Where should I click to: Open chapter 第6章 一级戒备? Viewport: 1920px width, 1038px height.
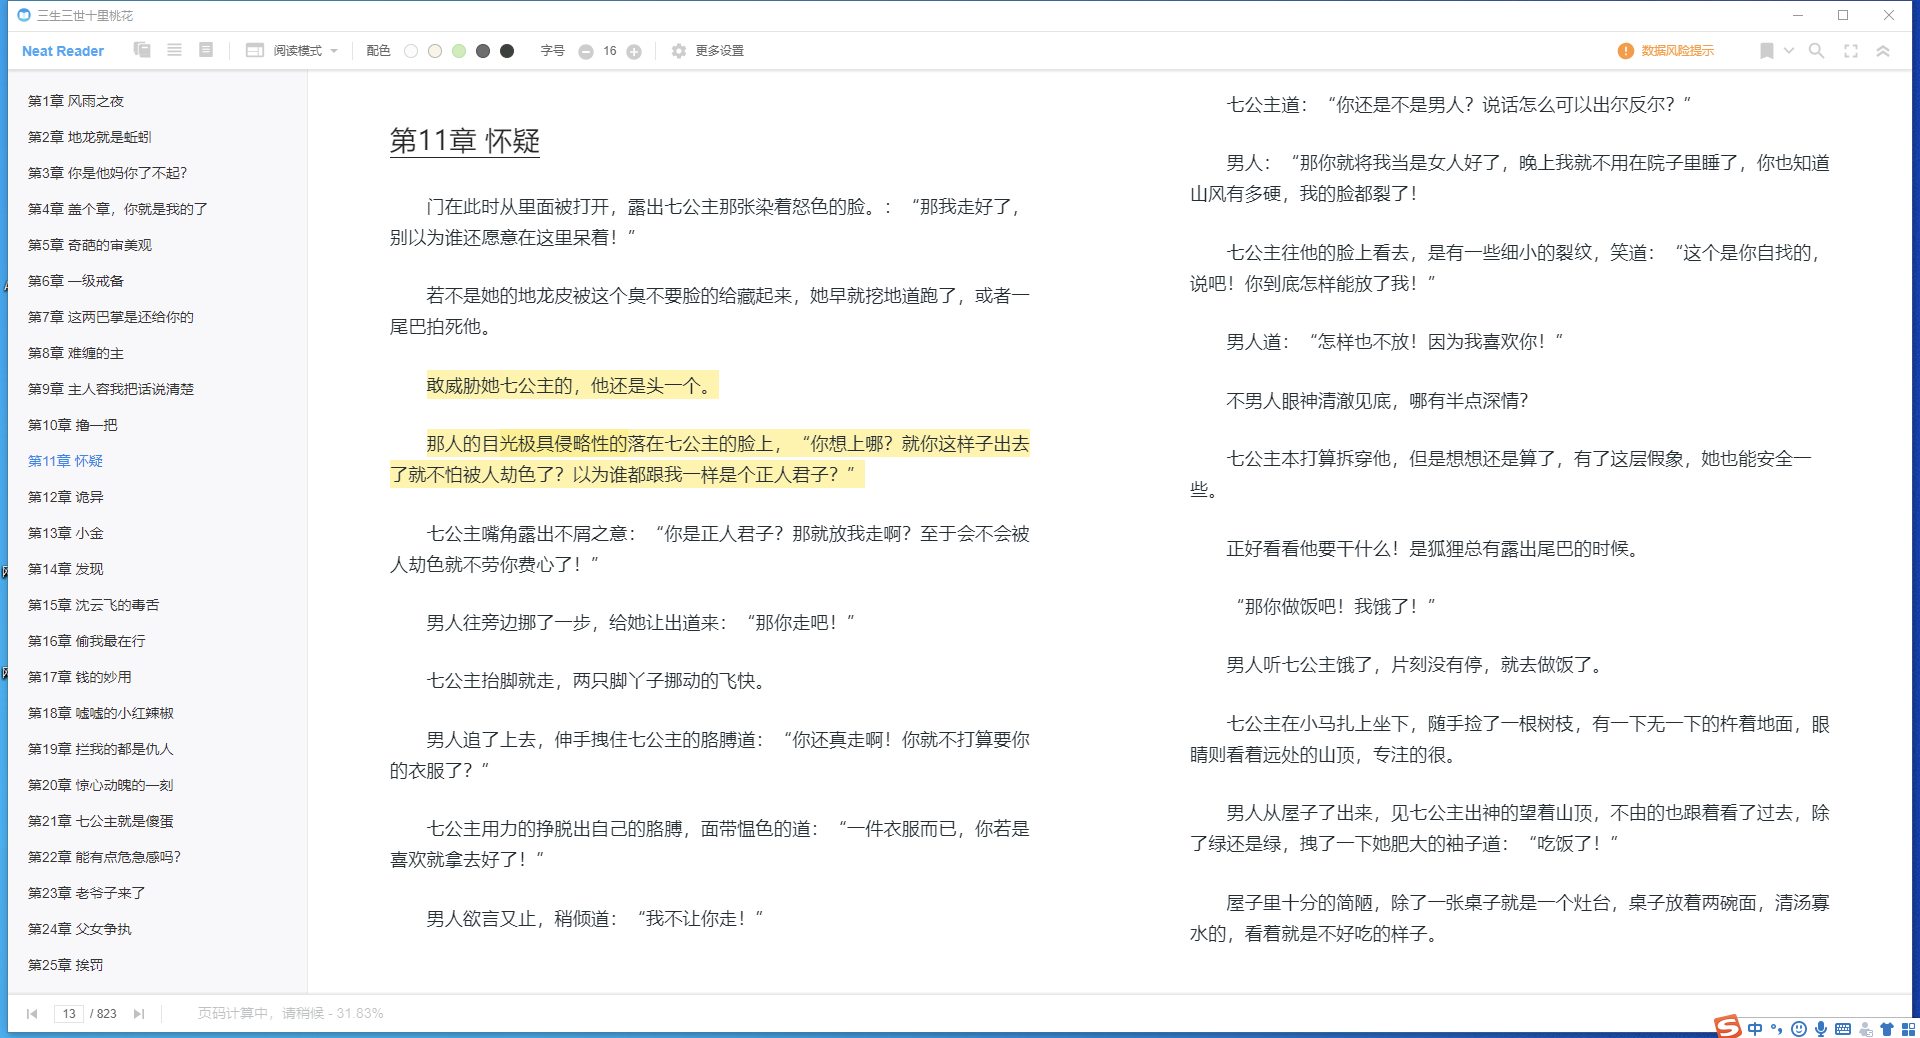(x=76, y=281)
